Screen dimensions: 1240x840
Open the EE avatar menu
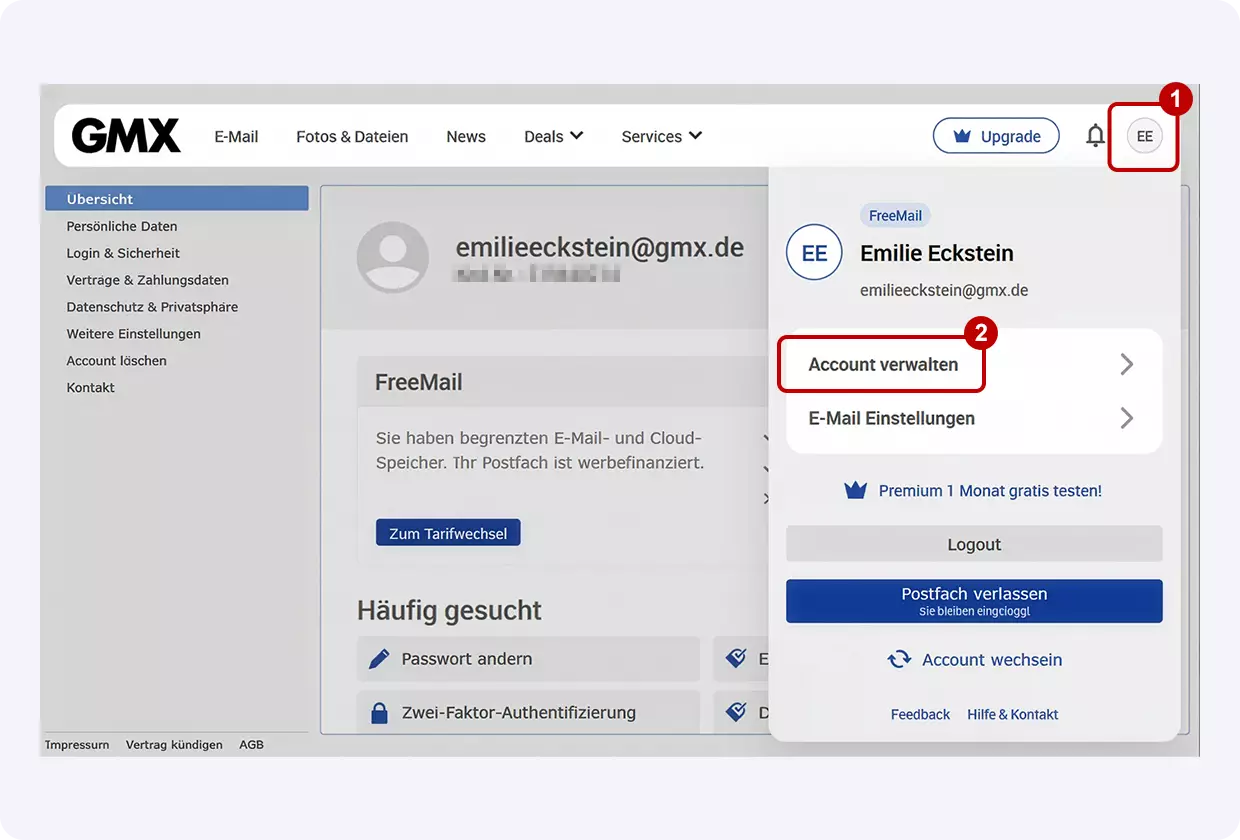pos(1143,135)
